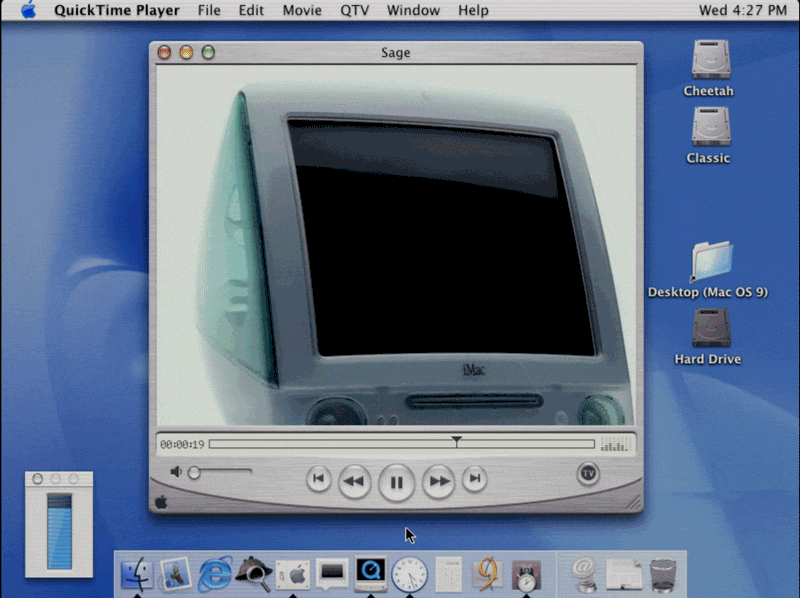Click the Clock icon in the Dock
800x598 pixels.
tap(409, 575)
